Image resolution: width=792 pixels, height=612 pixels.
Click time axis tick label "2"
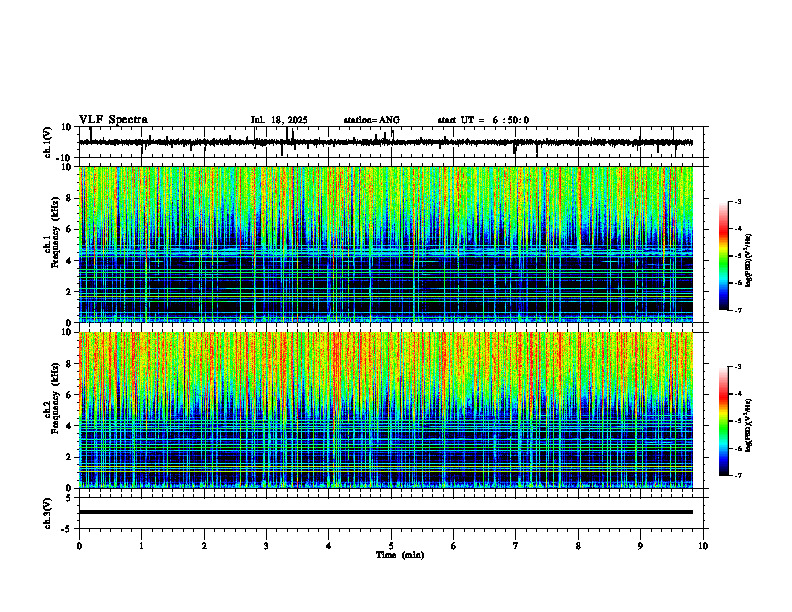pos(204,546)
